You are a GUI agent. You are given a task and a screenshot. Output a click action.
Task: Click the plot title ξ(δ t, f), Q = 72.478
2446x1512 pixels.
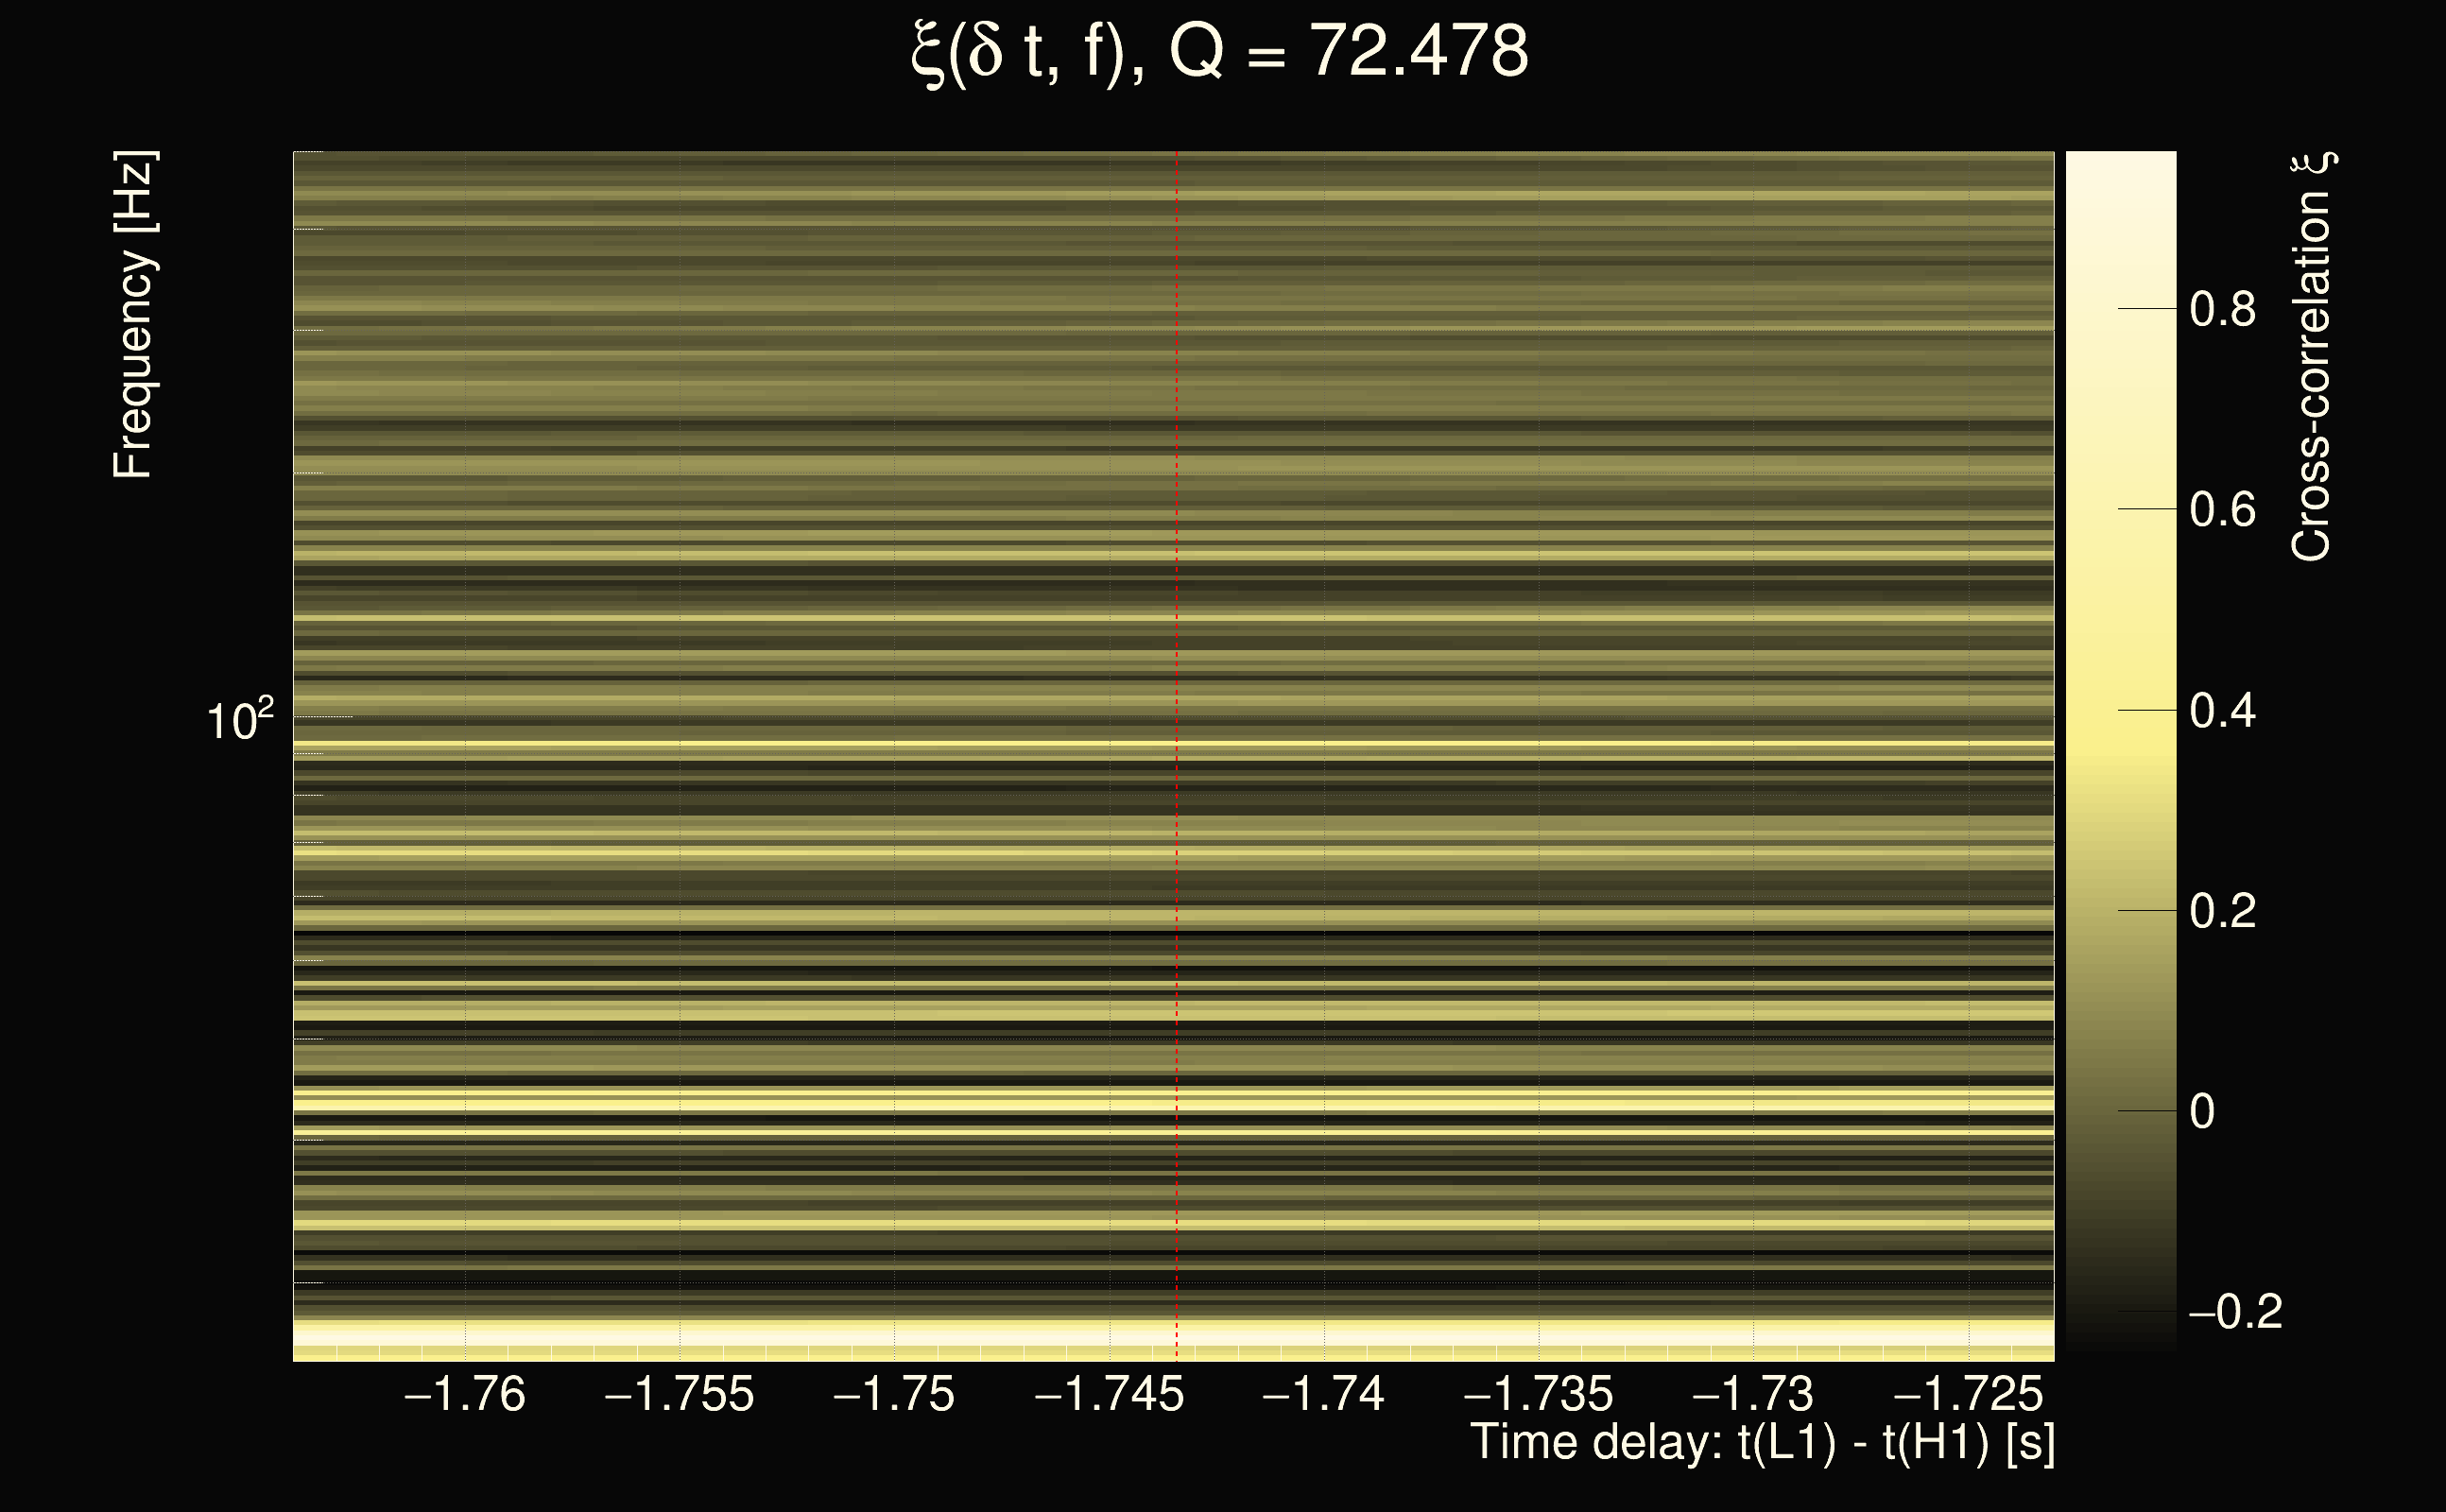pos(1220,52)
